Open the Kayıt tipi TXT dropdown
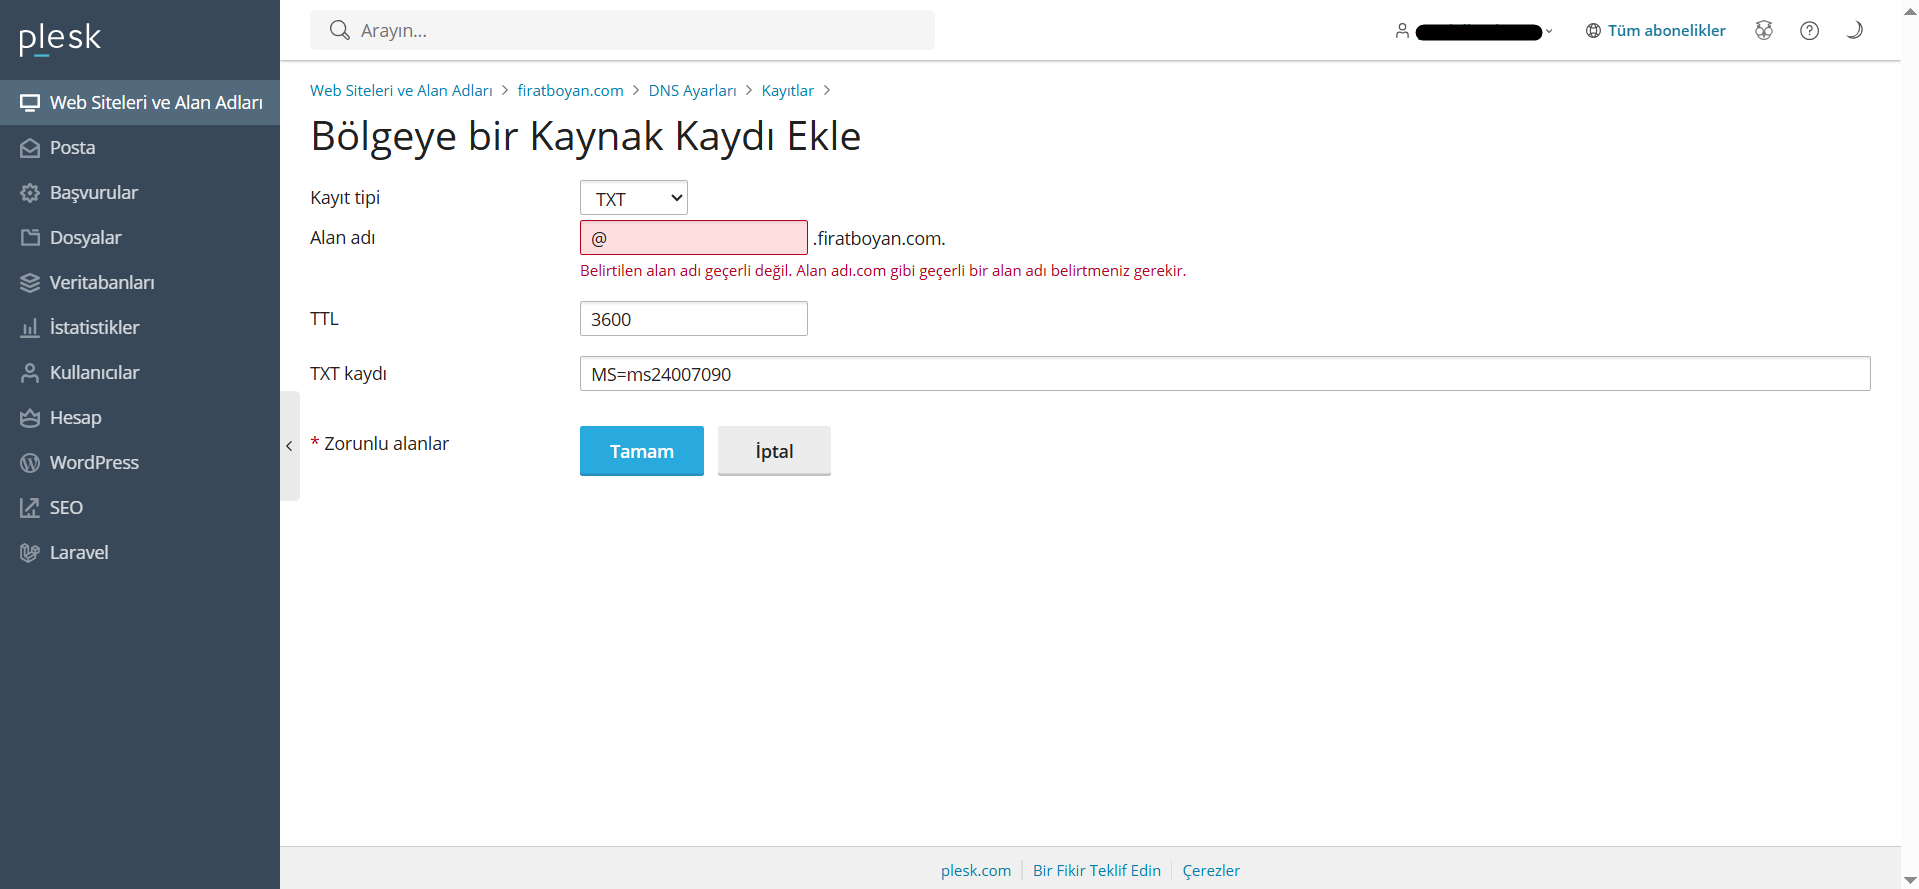 click(x=634, y=198)
